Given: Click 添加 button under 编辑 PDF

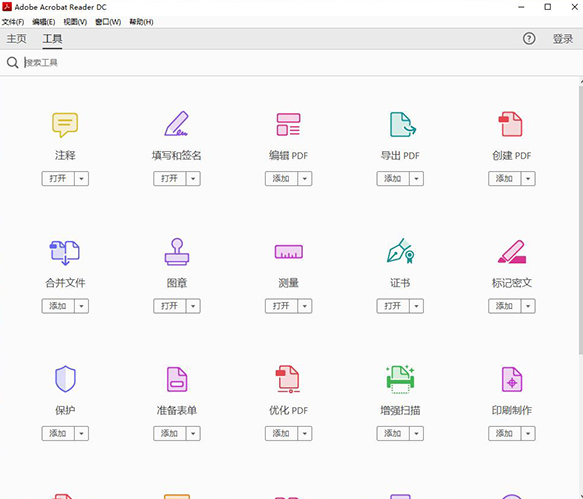Looking at the screenshot, I should pos(281,179).
